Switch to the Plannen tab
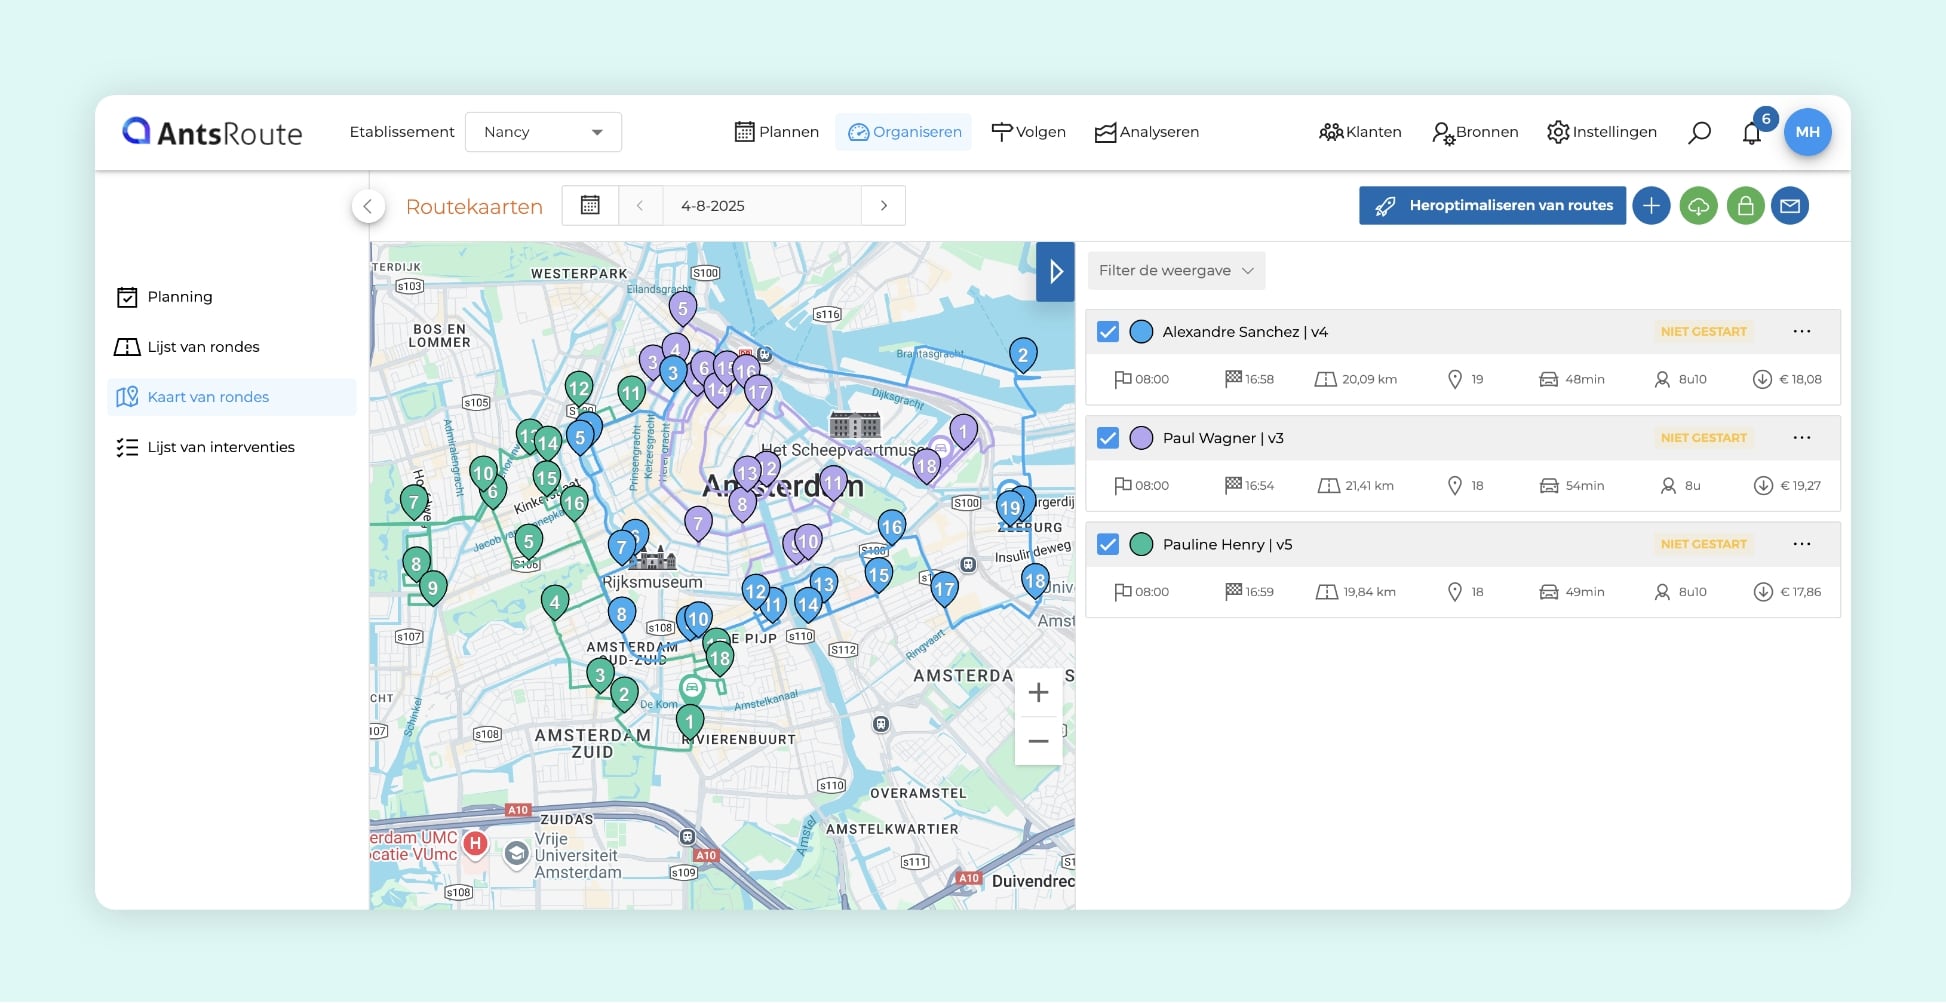The width and height of the screenshot is (1946, 1003). 777,132
